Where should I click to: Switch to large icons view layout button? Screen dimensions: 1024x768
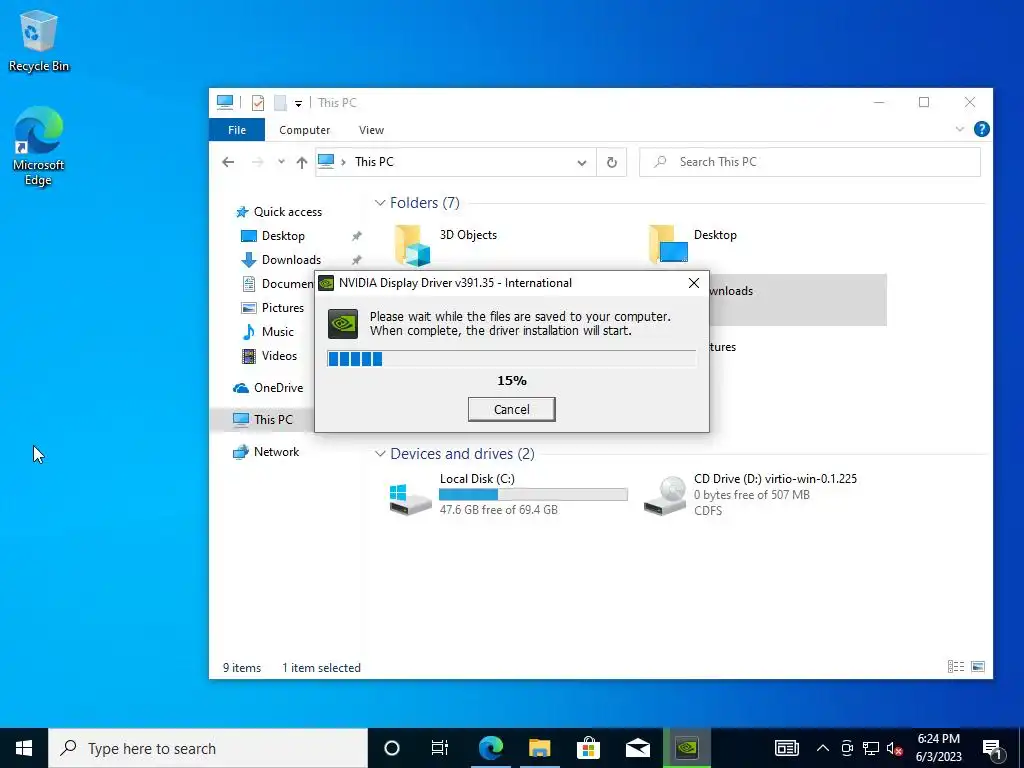[978, 667]
